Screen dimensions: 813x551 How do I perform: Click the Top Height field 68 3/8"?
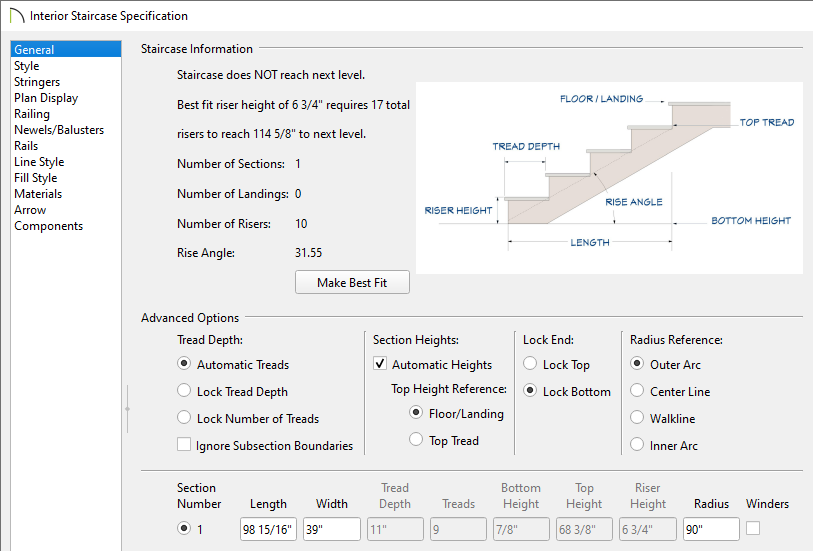(x=584, y=529)
